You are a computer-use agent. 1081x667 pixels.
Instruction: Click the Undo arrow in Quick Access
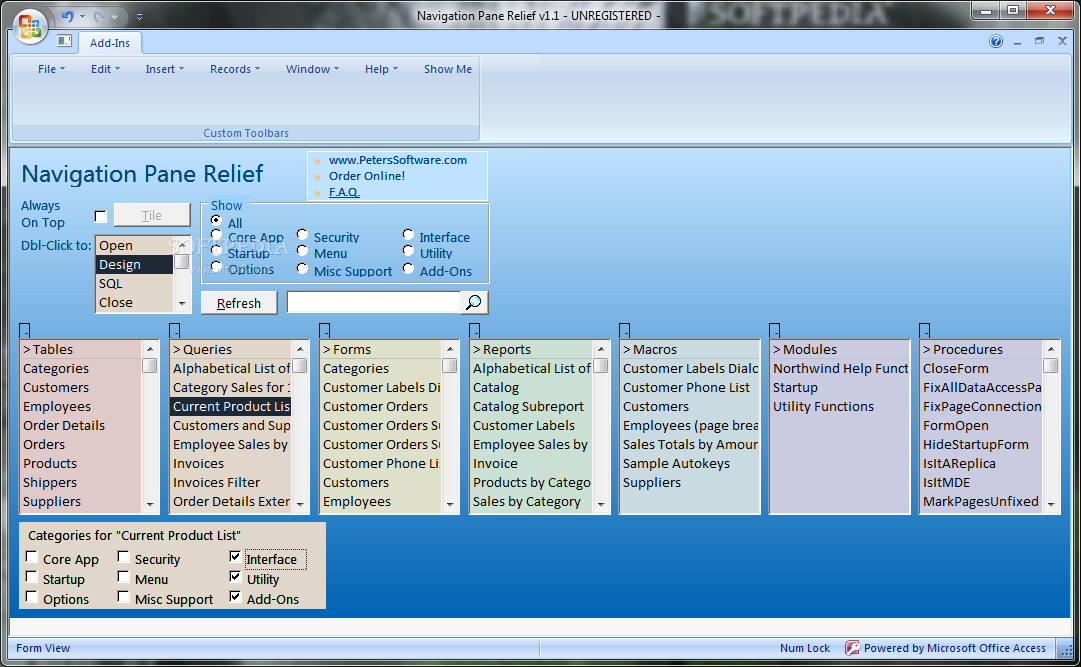click(68, 16)
